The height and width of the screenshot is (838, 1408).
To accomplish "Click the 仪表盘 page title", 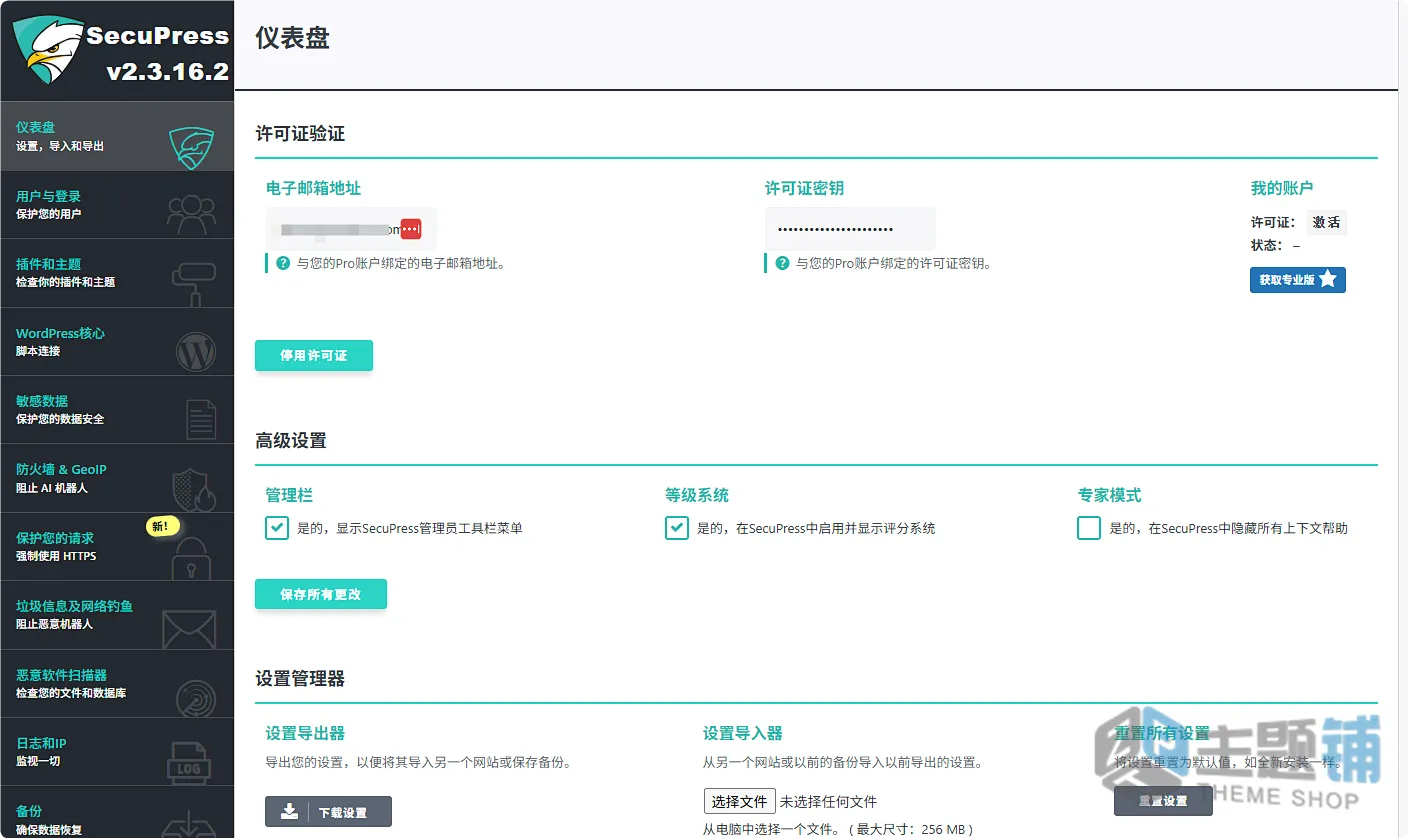I will [x=292, y=38].
